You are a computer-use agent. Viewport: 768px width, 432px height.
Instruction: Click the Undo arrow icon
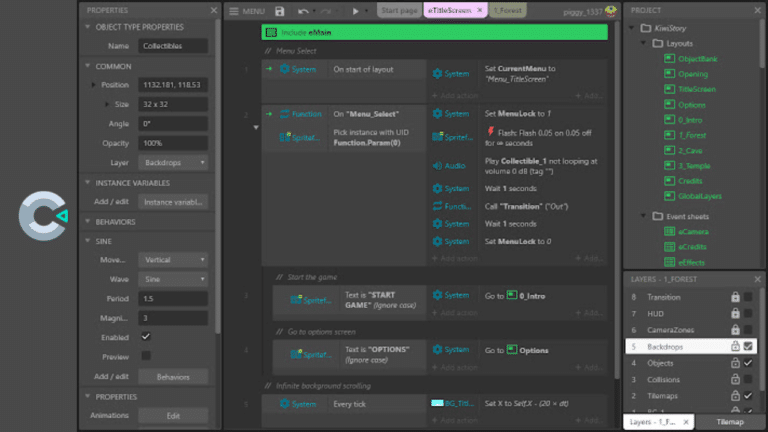tap(303, 11)
